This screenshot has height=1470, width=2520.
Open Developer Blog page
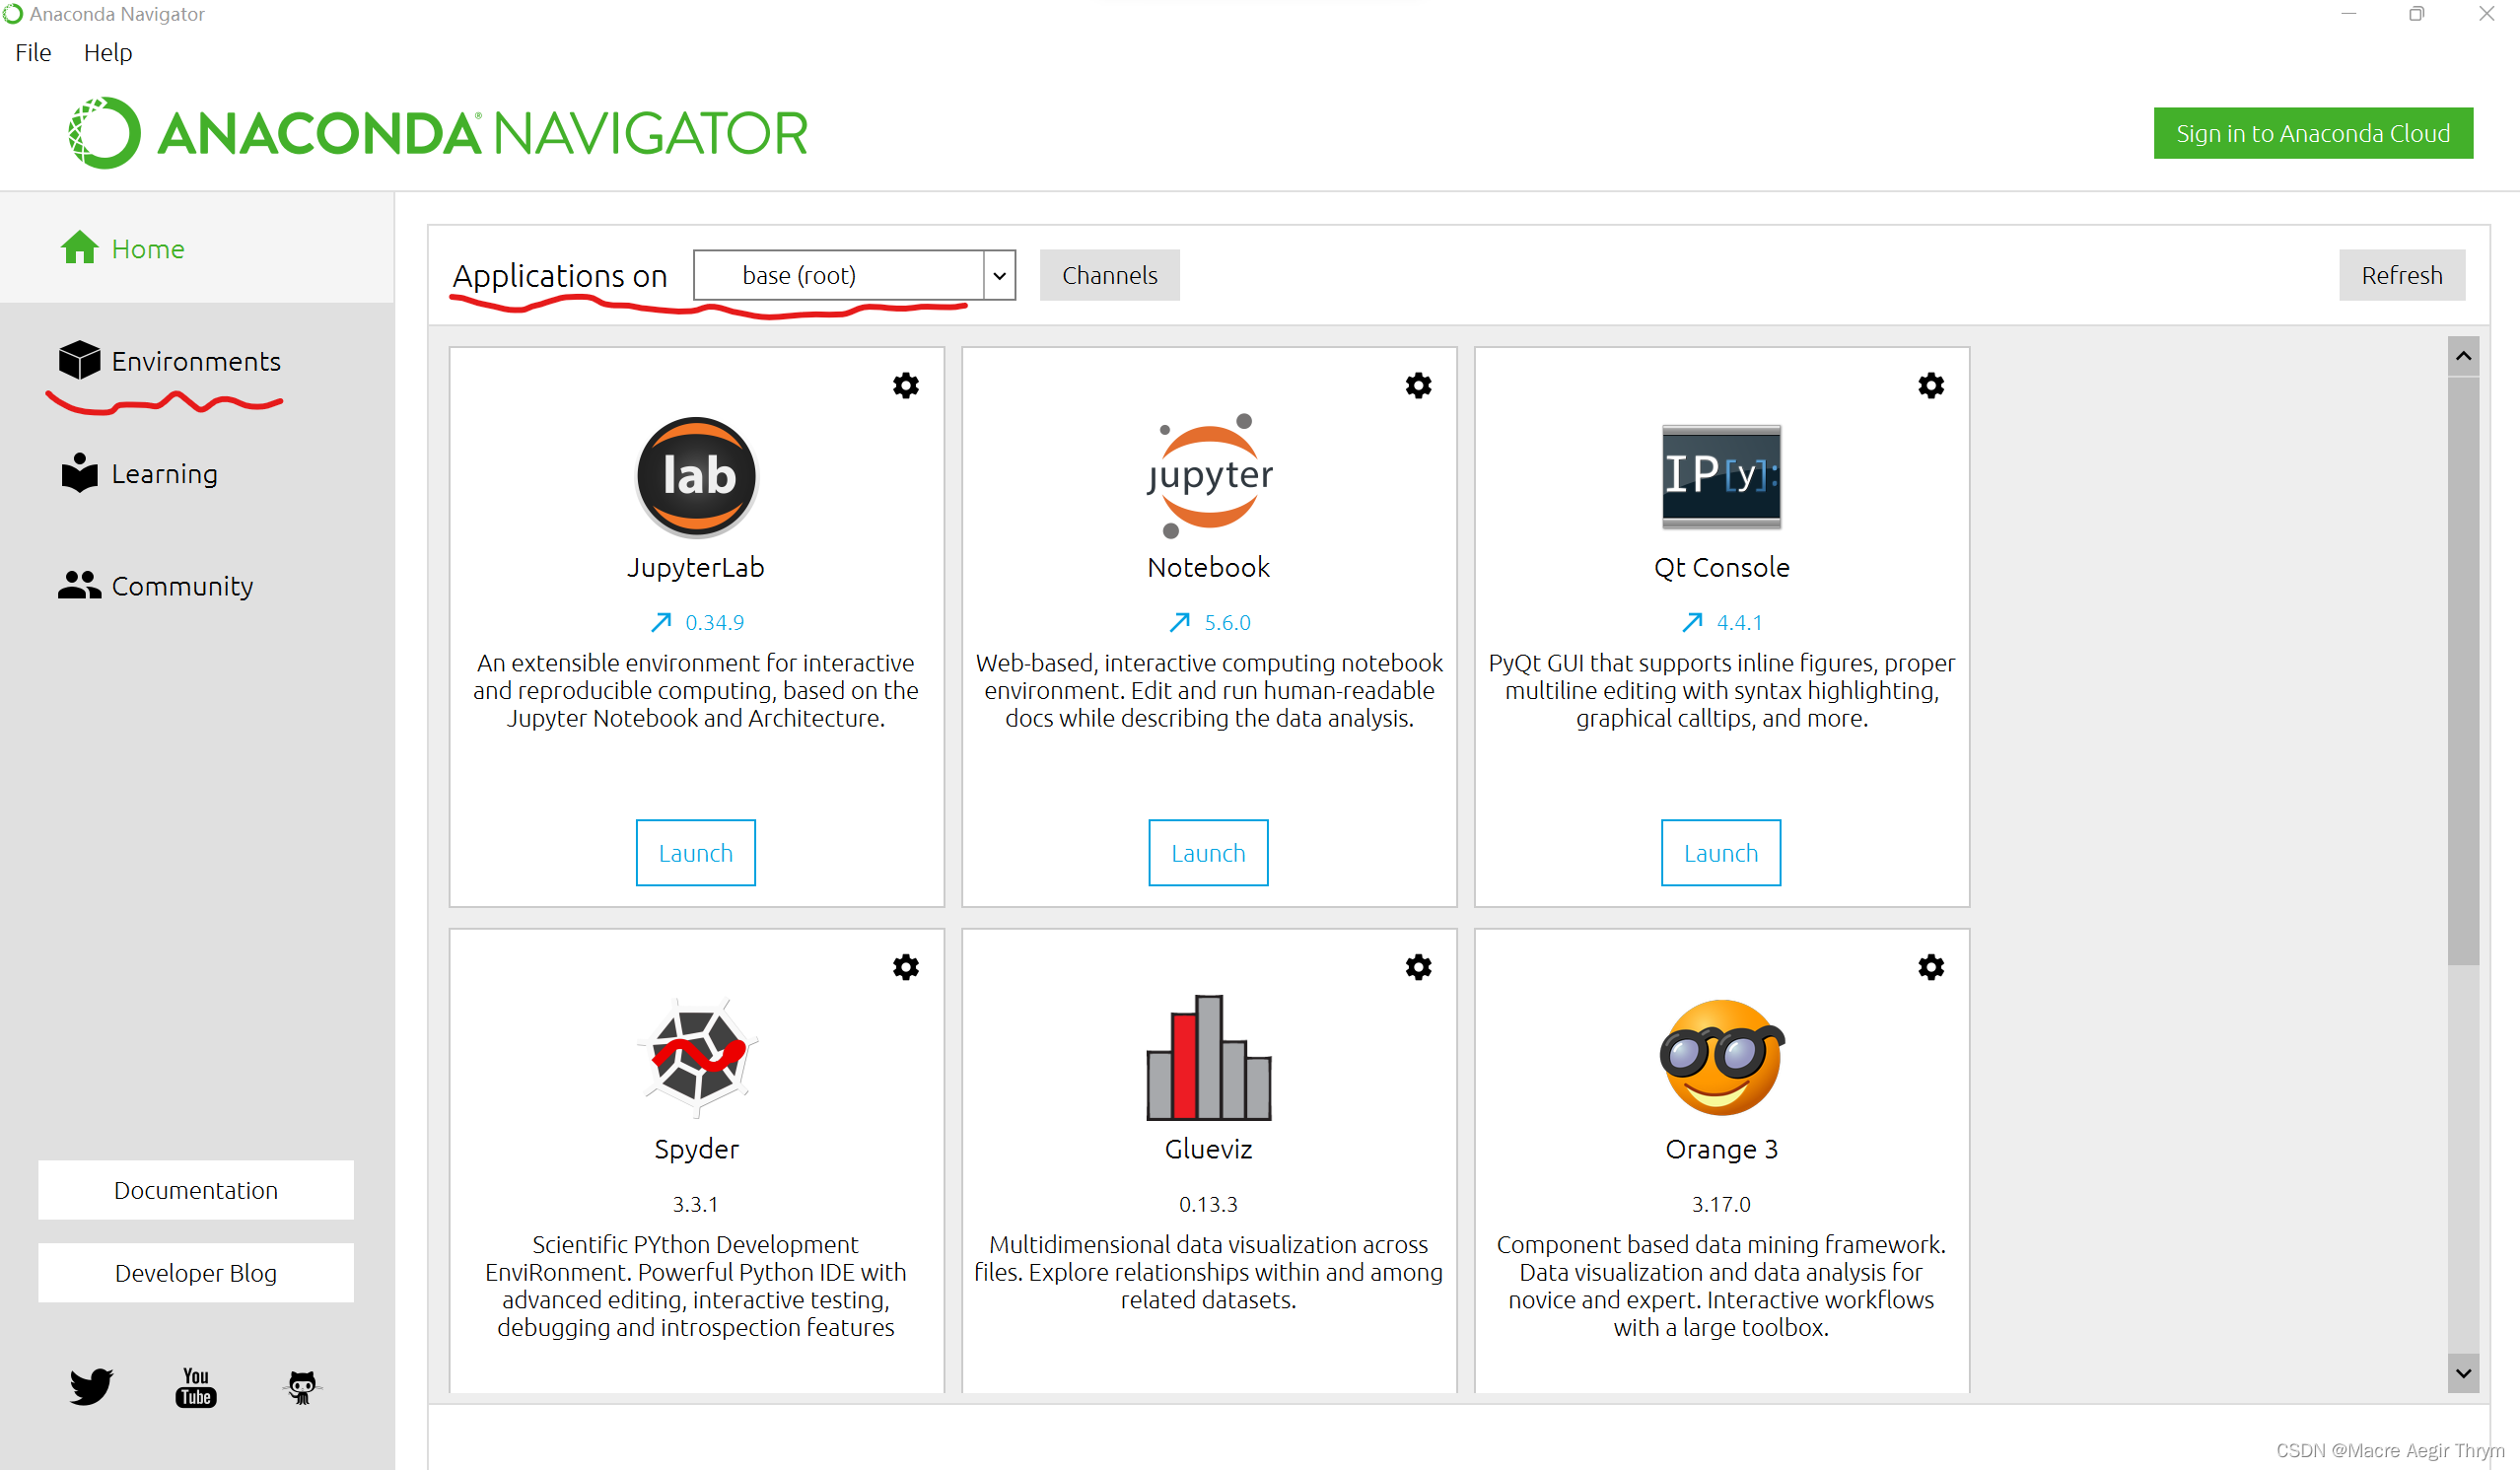point(196,1272)
